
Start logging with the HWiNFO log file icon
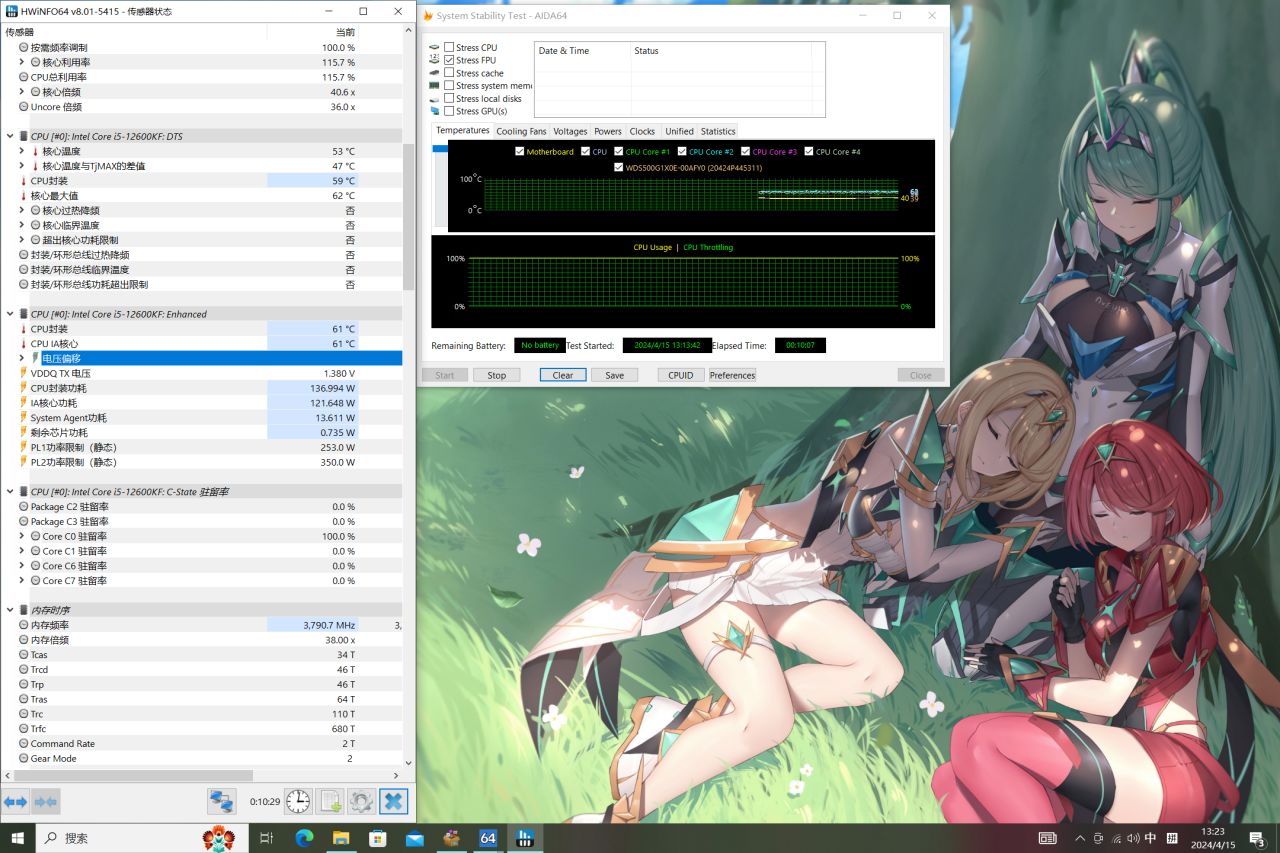tap(330, 801)
